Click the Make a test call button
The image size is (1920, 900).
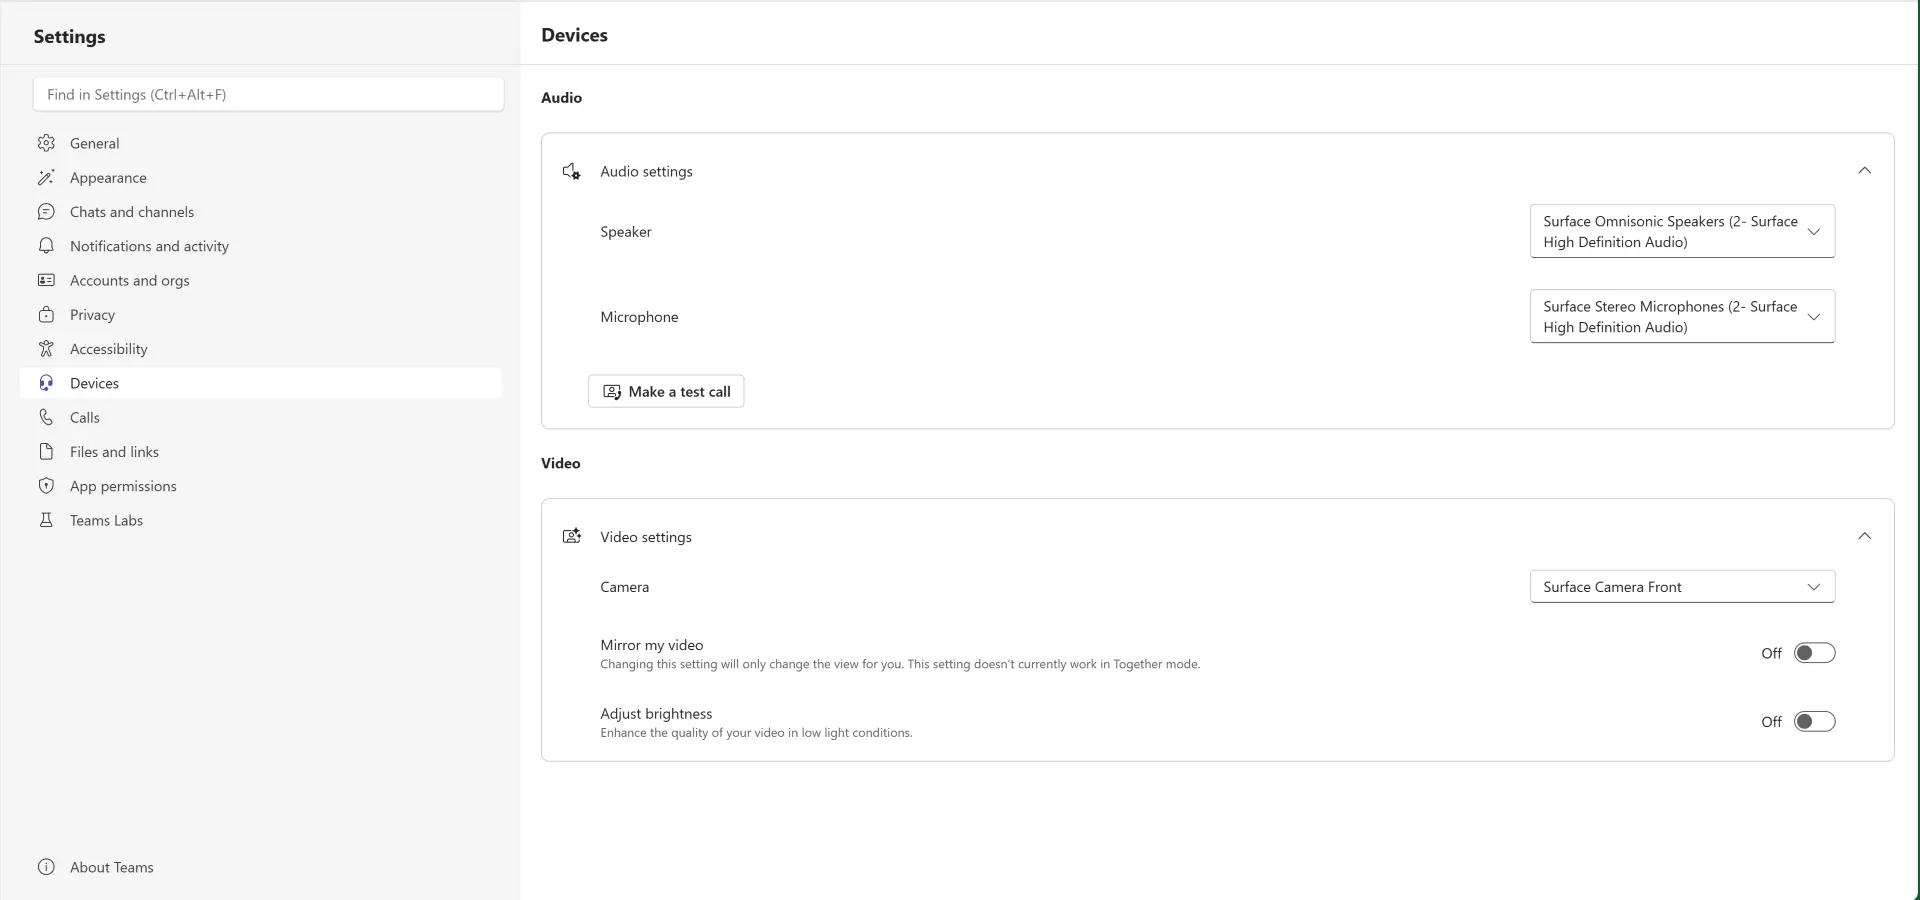point(665,391)
